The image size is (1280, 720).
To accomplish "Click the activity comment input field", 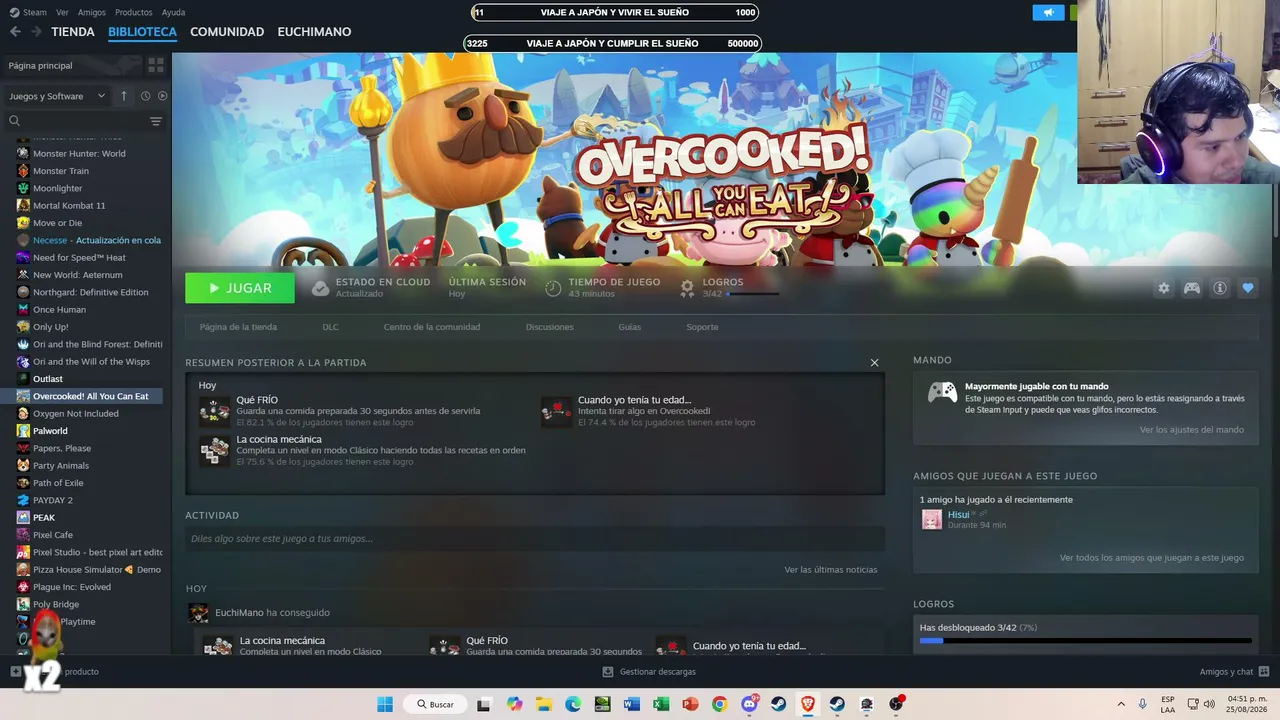I will click(x=535, y=539).
